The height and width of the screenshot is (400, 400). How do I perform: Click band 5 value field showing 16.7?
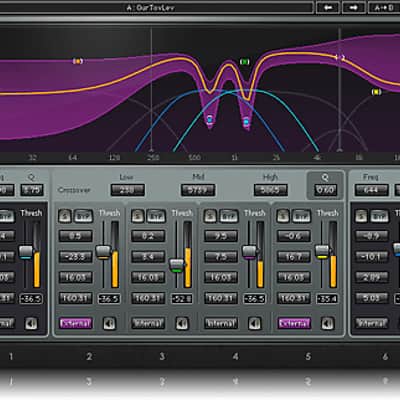[x=294, y=257]
